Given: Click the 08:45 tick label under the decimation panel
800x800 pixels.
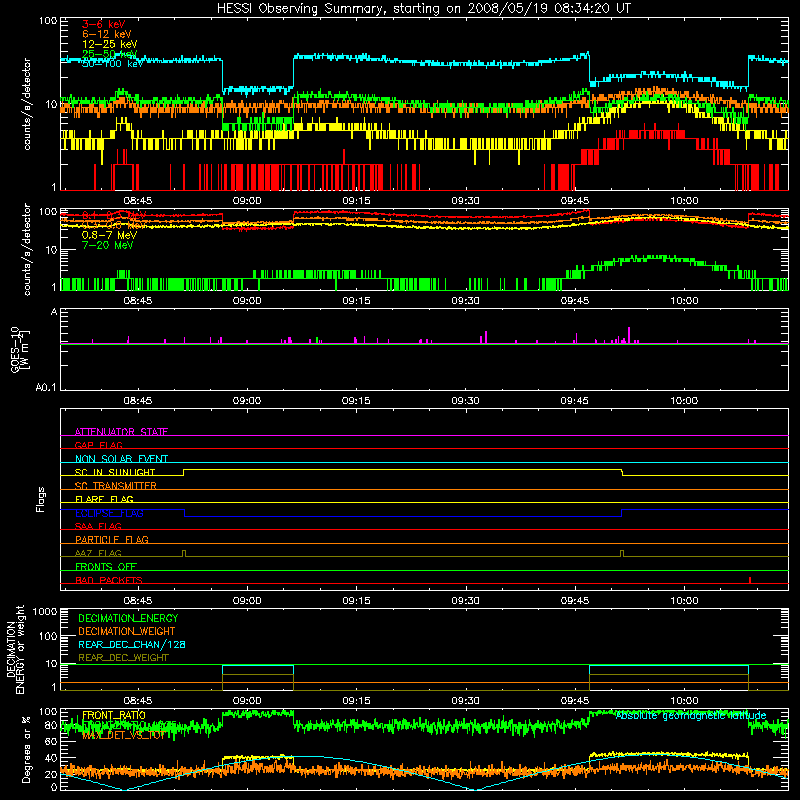Looking at the screenshot, I should click(138, 701).
